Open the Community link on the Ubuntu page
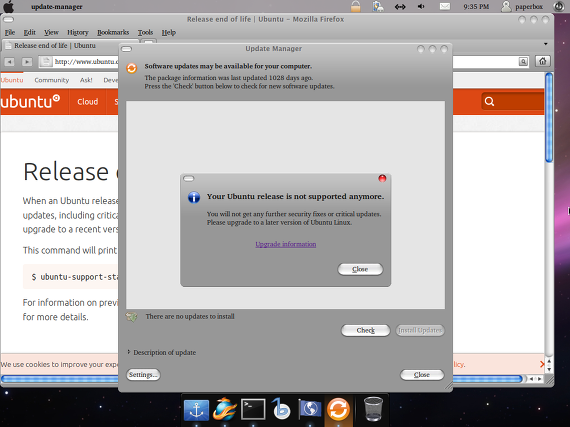The image size is (570, 427). [52, 80]
